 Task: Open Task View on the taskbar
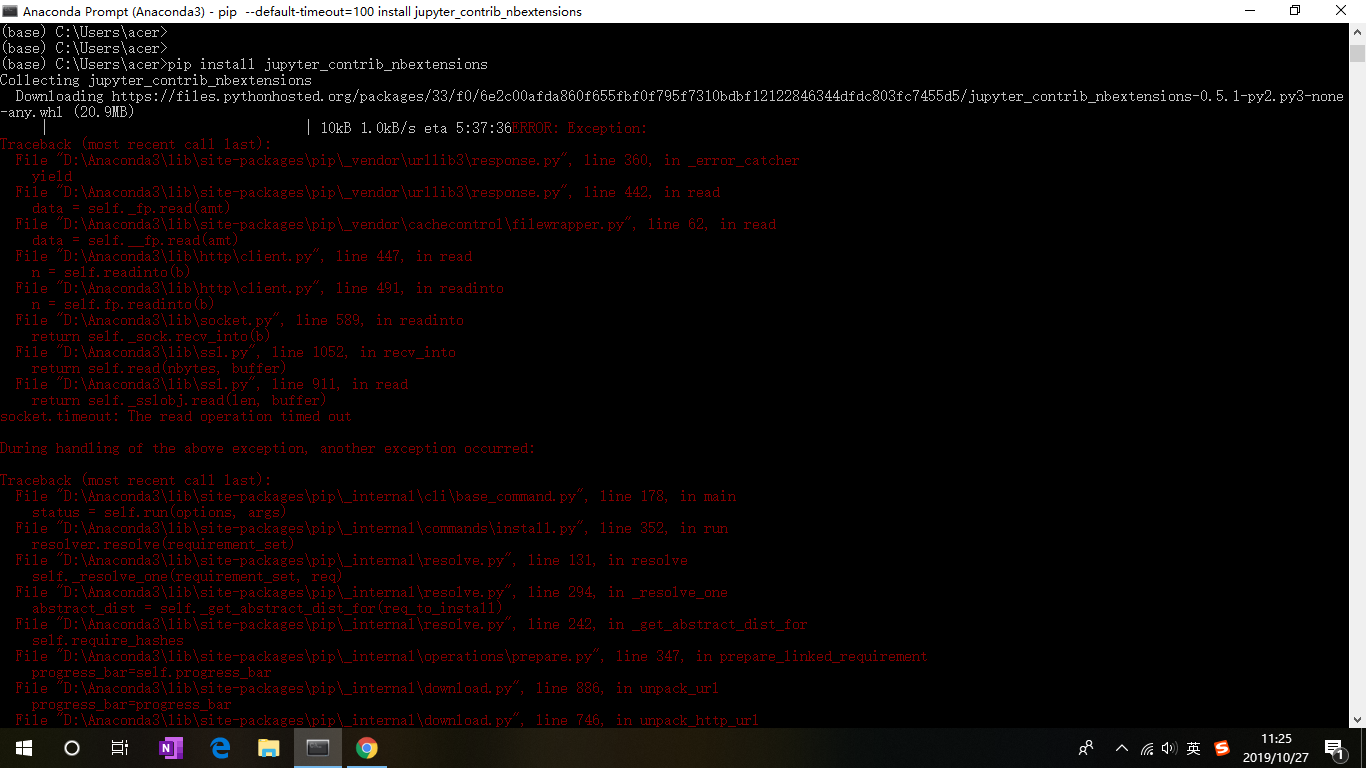tap(120, 748)
